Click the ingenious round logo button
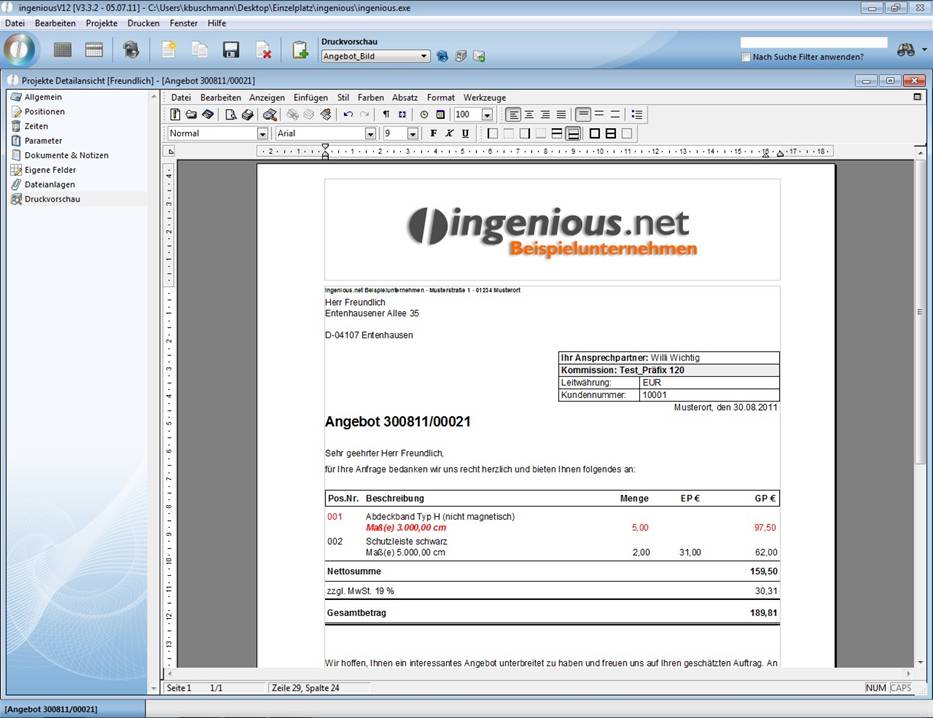The image size is (933, 718). tap(20, 49)
